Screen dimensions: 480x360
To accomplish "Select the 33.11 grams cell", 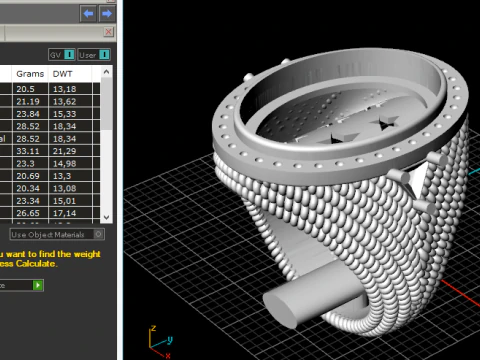I will tap(30, 151).
